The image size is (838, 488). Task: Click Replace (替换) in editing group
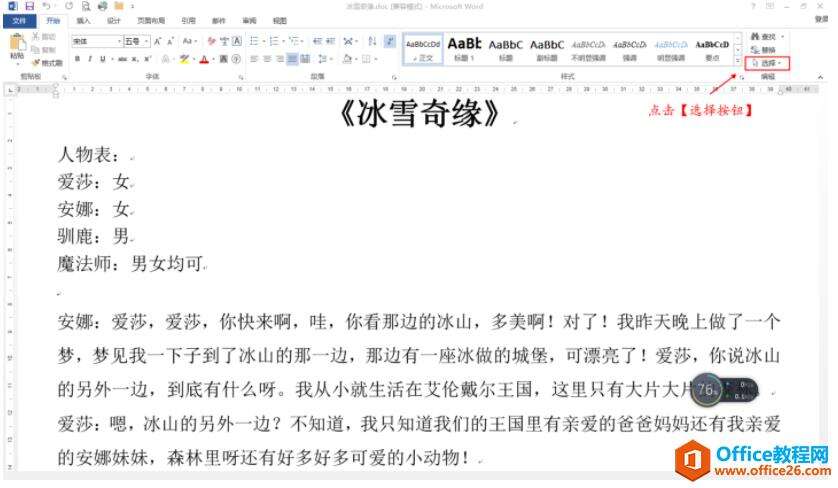tap(763, 50)
